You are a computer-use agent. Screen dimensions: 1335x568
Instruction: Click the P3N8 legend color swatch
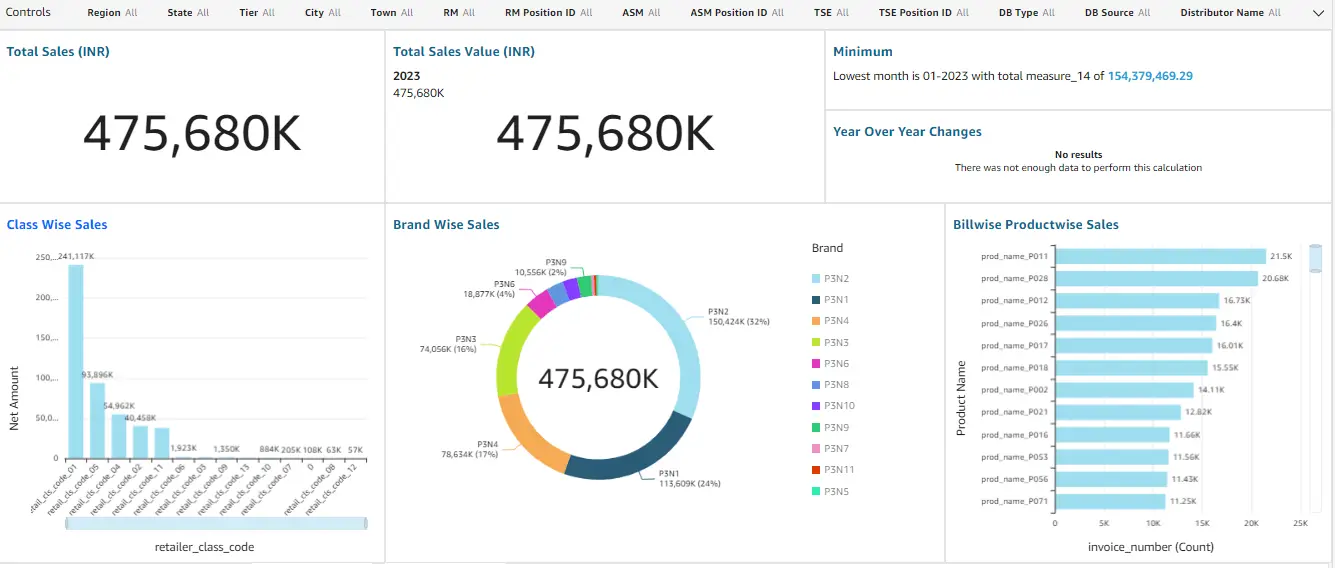817,385
